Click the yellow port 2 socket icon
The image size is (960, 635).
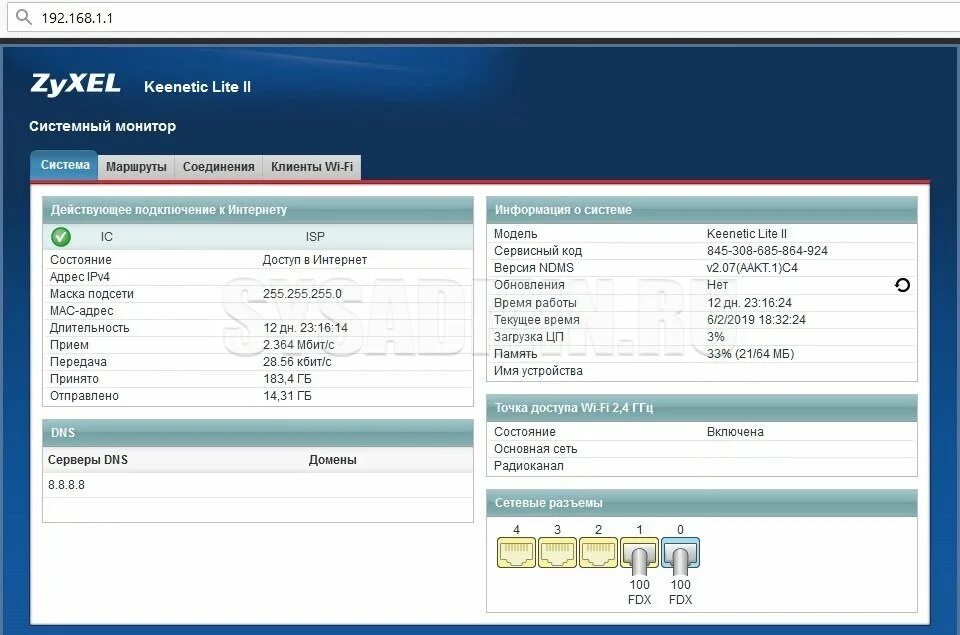pyautogui.click(x=599, y=551)
